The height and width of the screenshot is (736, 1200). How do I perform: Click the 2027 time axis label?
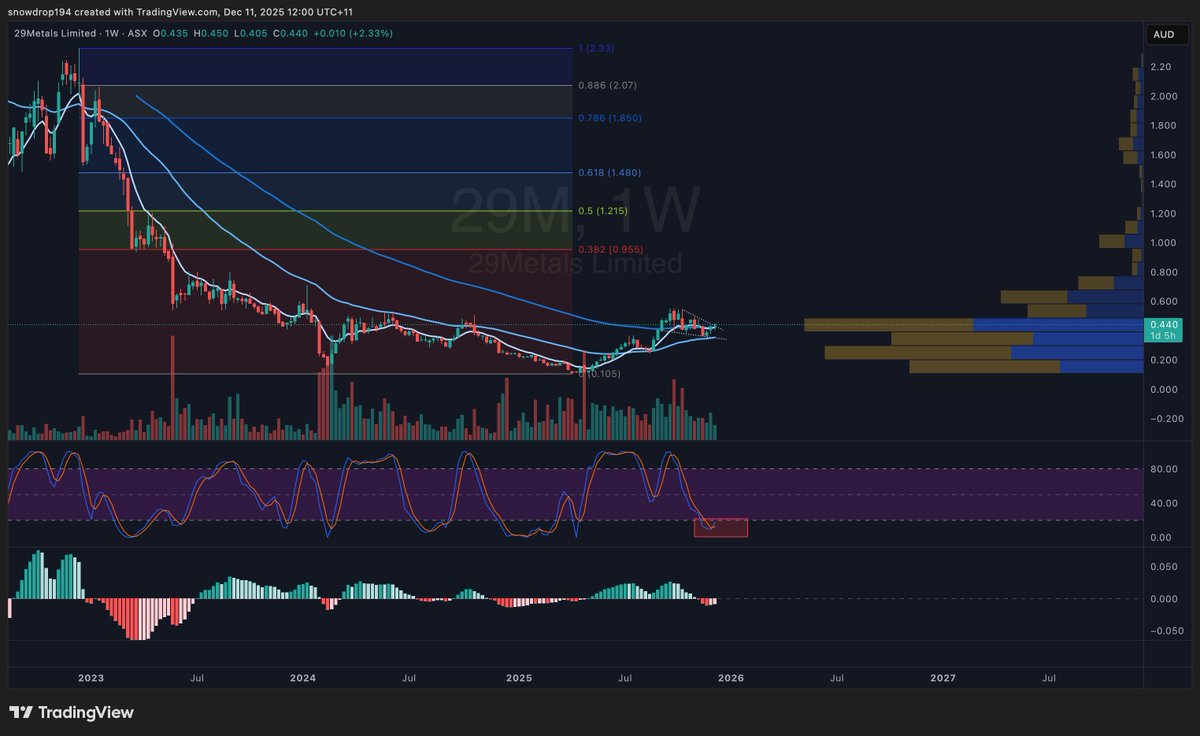pos(943,678)
